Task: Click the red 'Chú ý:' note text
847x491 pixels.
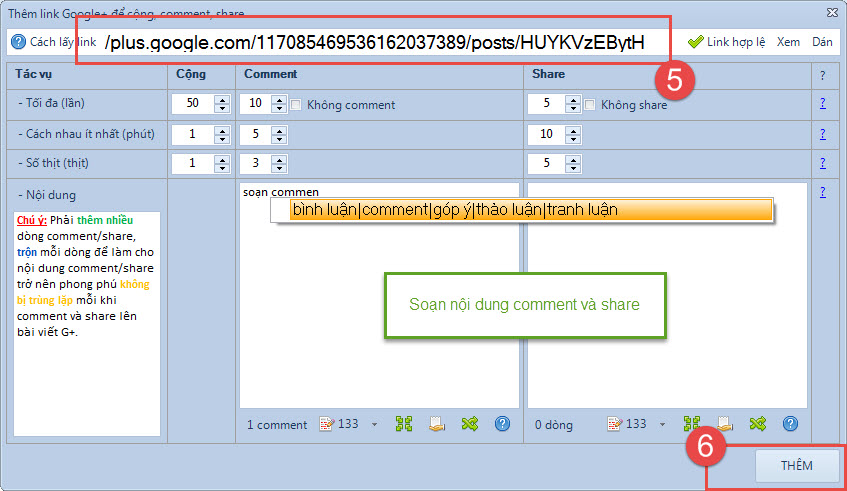Action: [x=32, y=220]
